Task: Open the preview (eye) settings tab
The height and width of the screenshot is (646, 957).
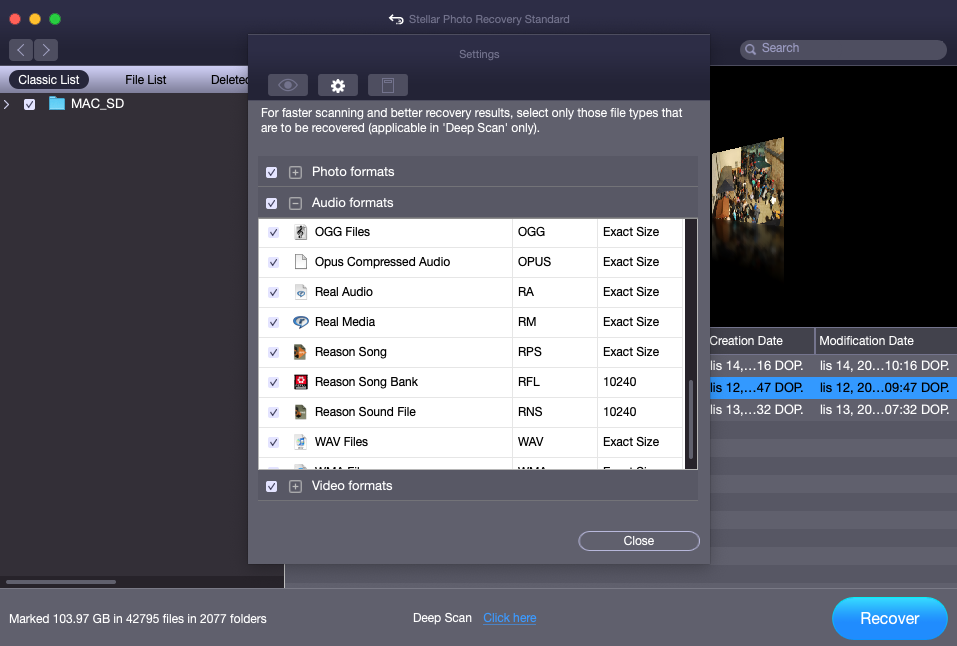Action: point(287,85)
